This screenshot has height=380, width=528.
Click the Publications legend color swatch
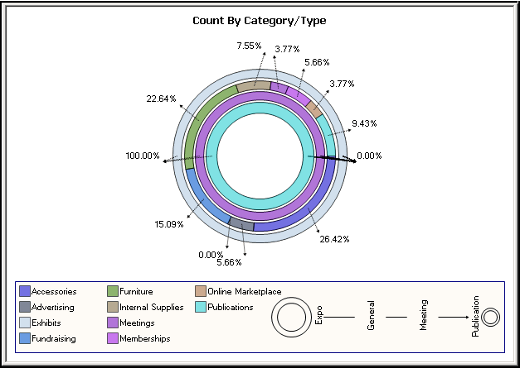201,307
